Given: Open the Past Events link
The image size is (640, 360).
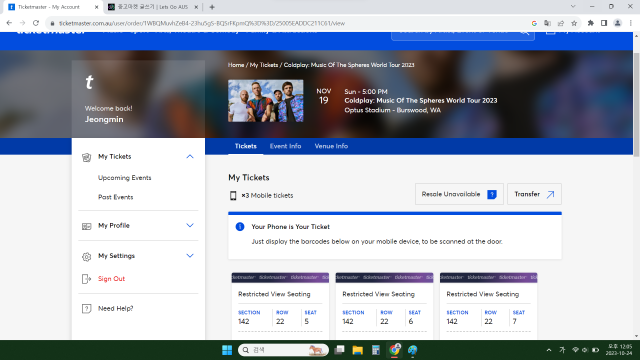Looking at the screenshot, I should (116, 197).
